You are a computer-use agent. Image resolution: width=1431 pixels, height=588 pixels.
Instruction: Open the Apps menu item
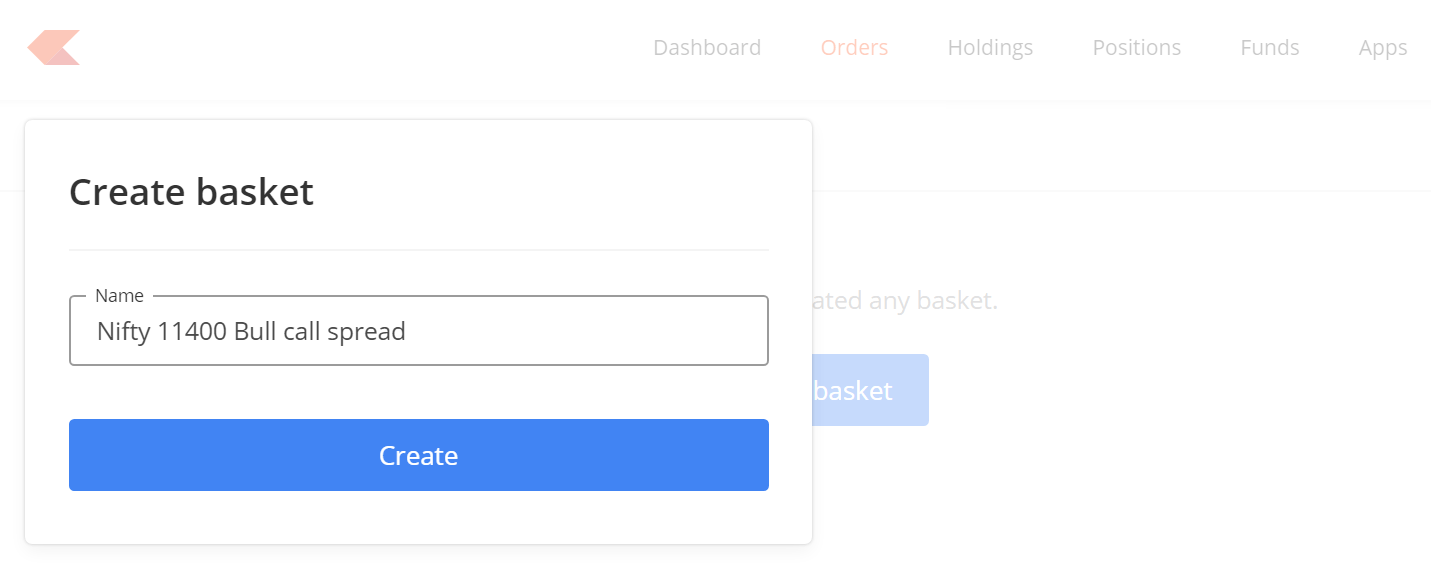(x=1383, y=48)
